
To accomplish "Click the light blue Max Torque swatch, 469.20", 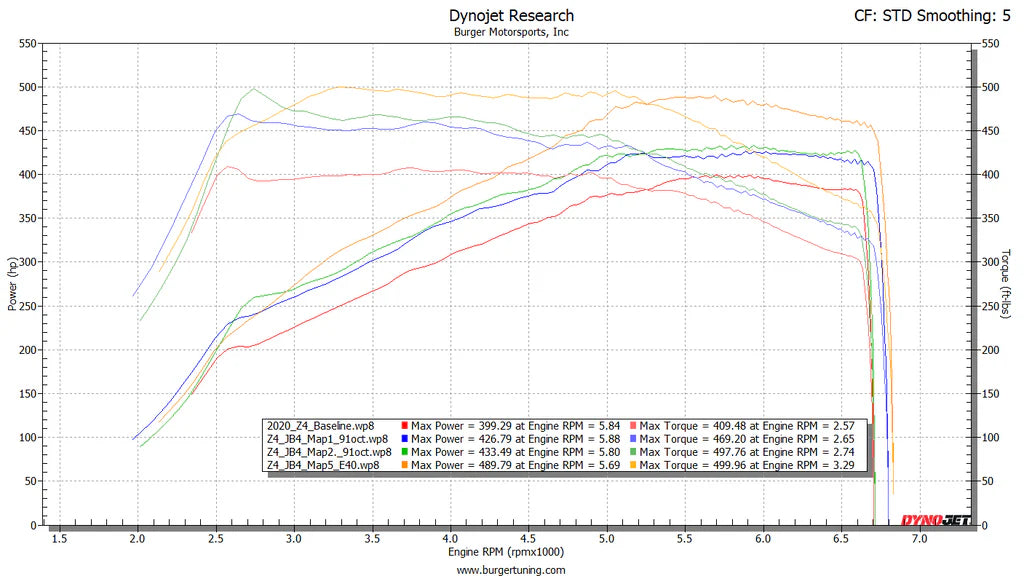I will click(x=633, y=438).
